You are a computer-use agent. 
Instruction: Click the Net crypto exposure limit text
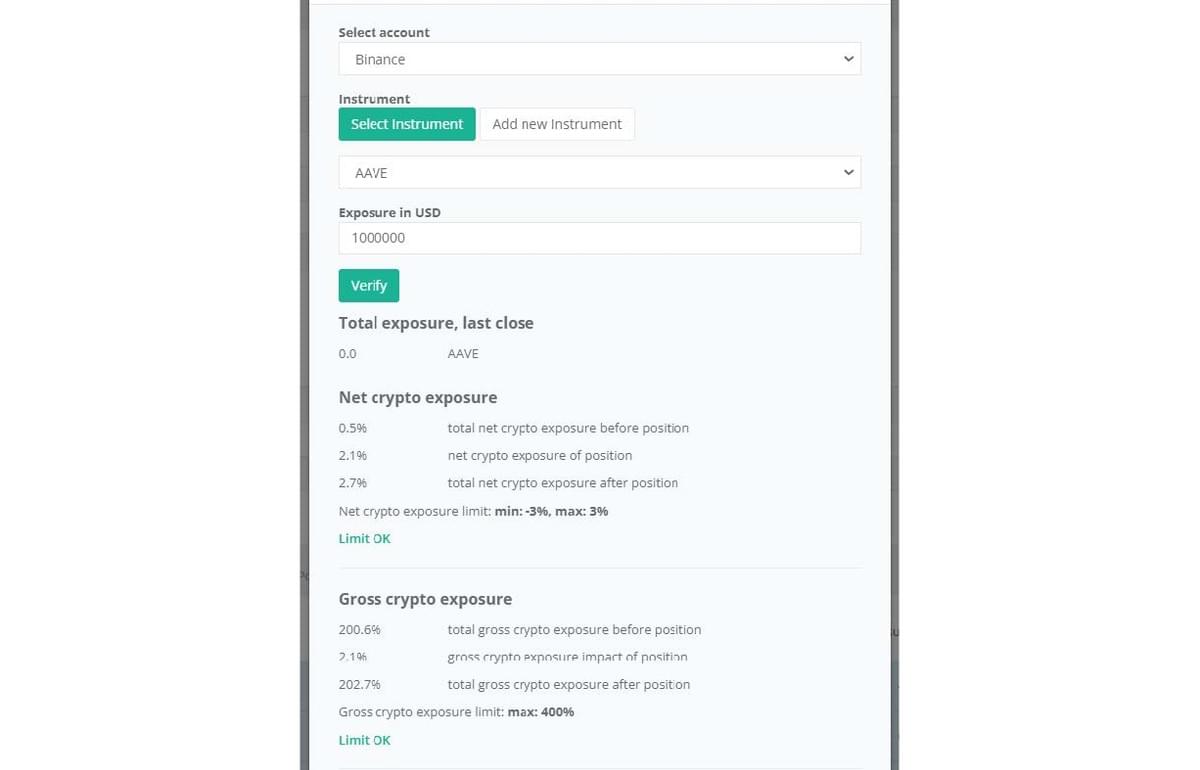[473, 511]
